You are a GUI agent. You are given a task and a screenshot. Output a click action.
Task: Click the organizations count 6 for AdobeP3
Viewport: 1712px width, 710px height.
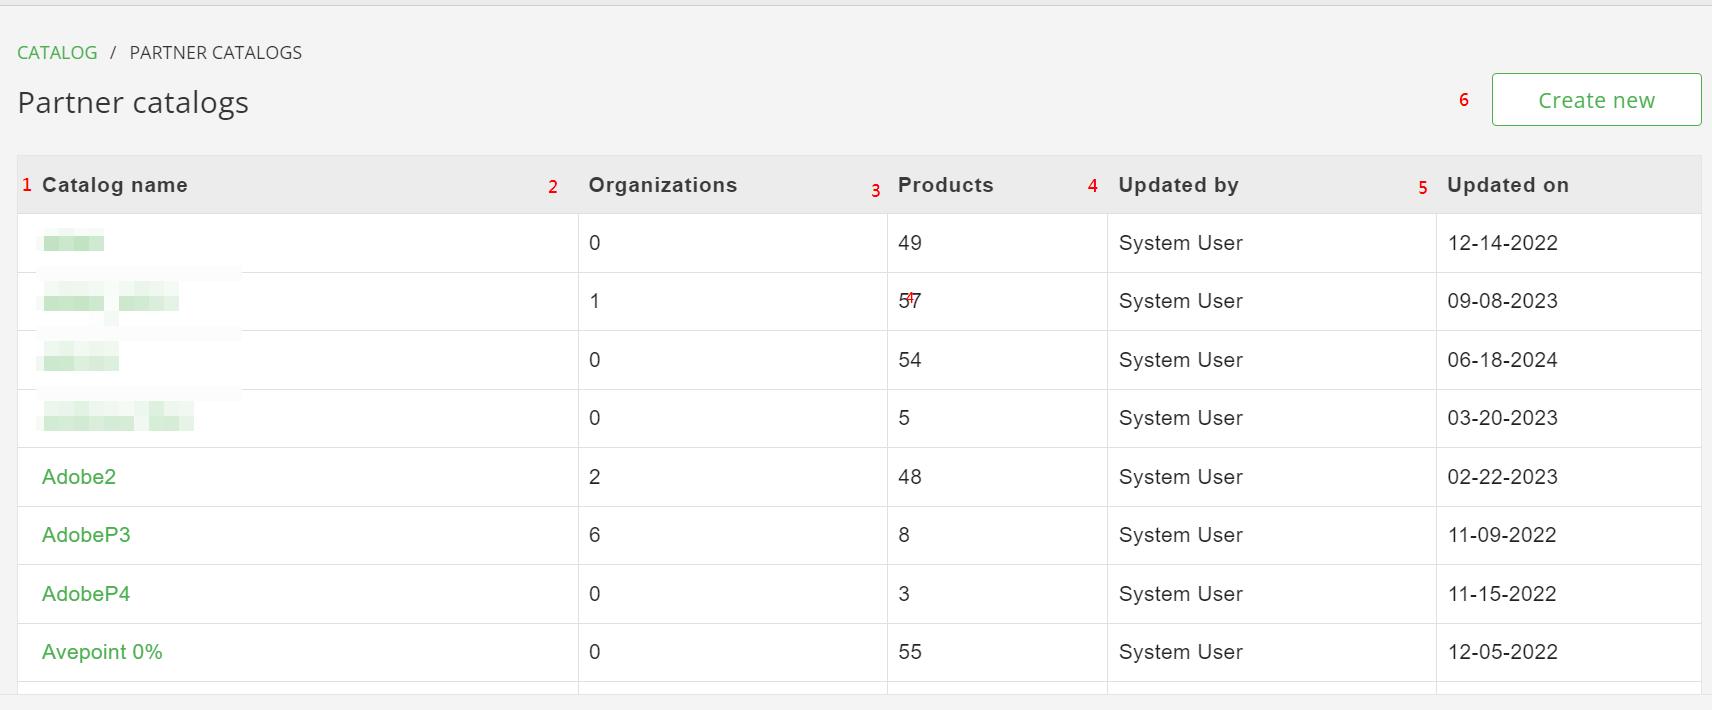(x=594, y=535)
